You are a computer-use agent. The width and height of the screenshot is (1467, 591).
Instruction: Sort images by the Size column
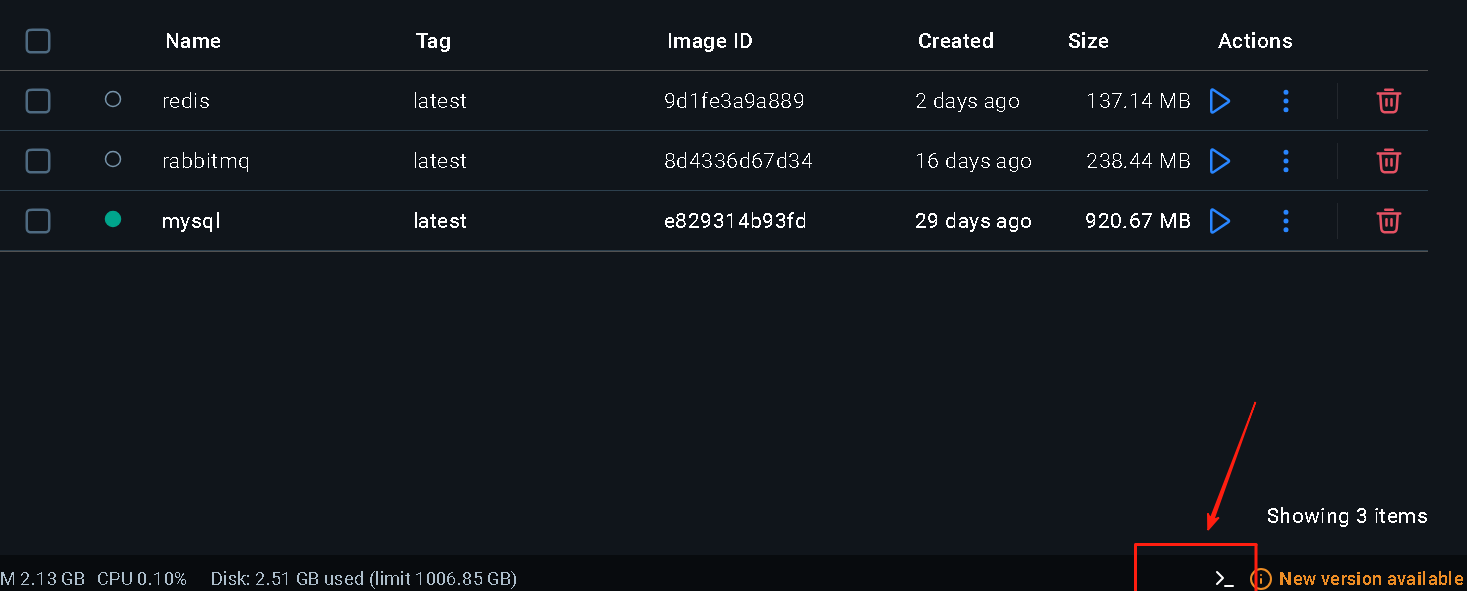(x=1088, y=41)
